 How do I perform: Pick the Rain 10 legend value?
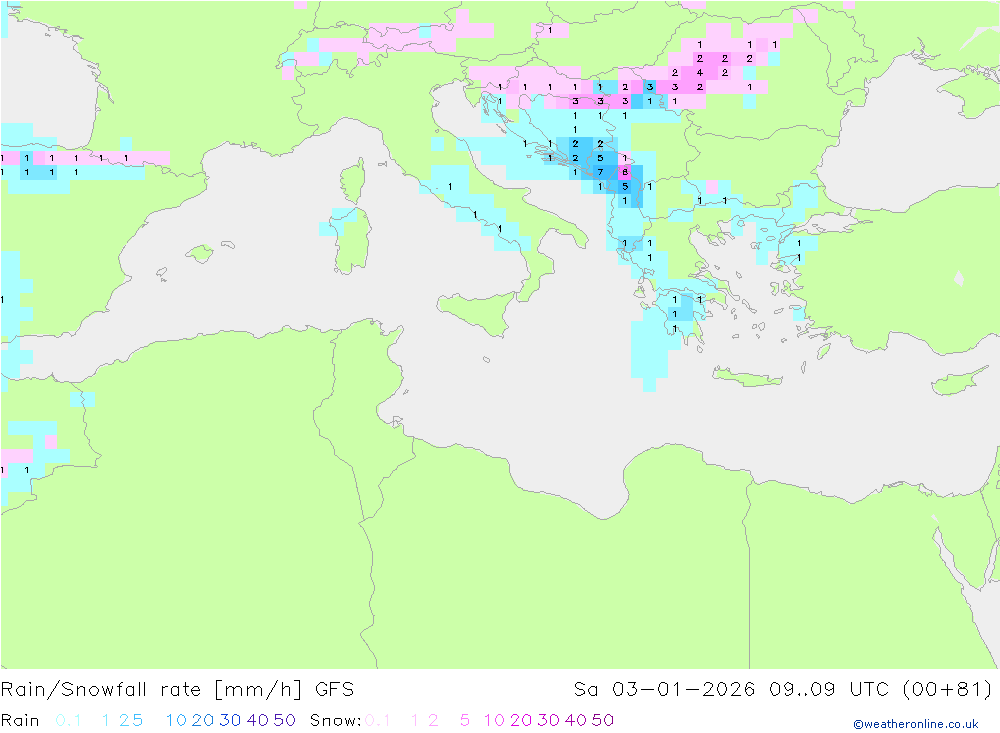pyautogui.click(x=176, y=720)
